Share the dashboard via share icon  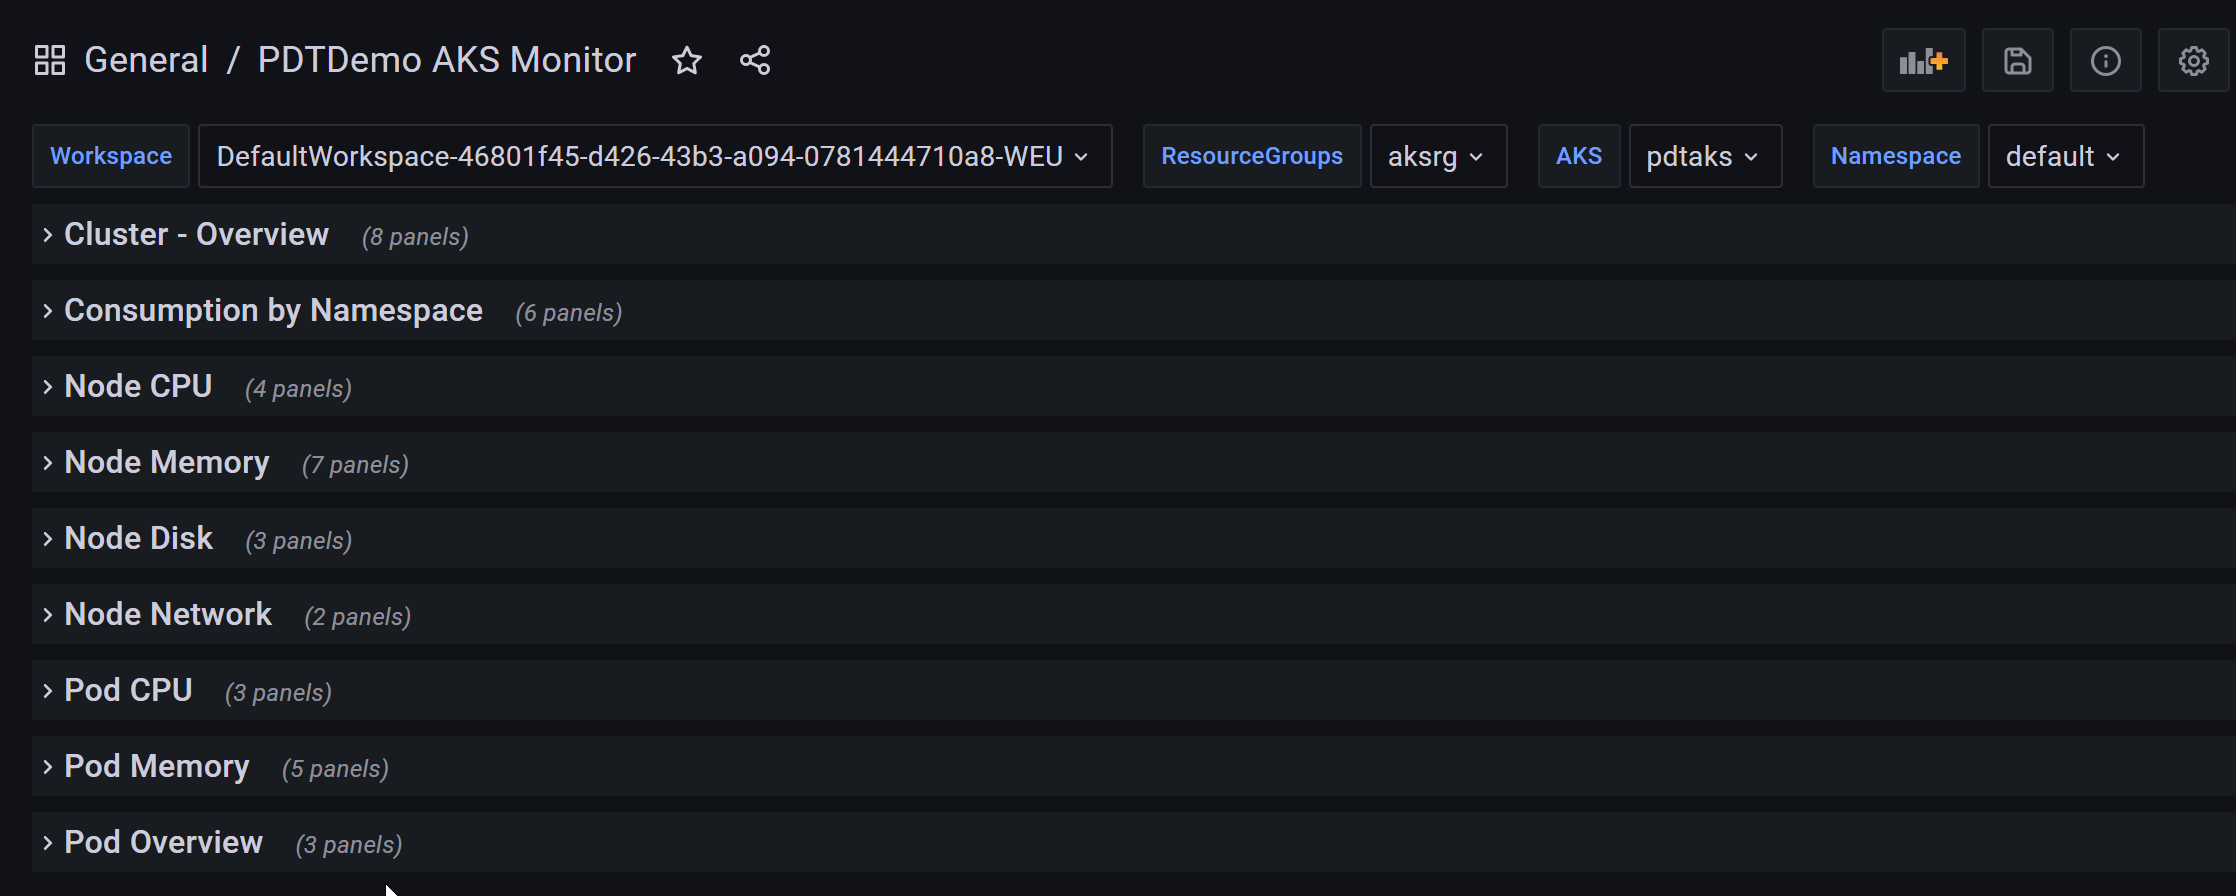pos(755,61)
